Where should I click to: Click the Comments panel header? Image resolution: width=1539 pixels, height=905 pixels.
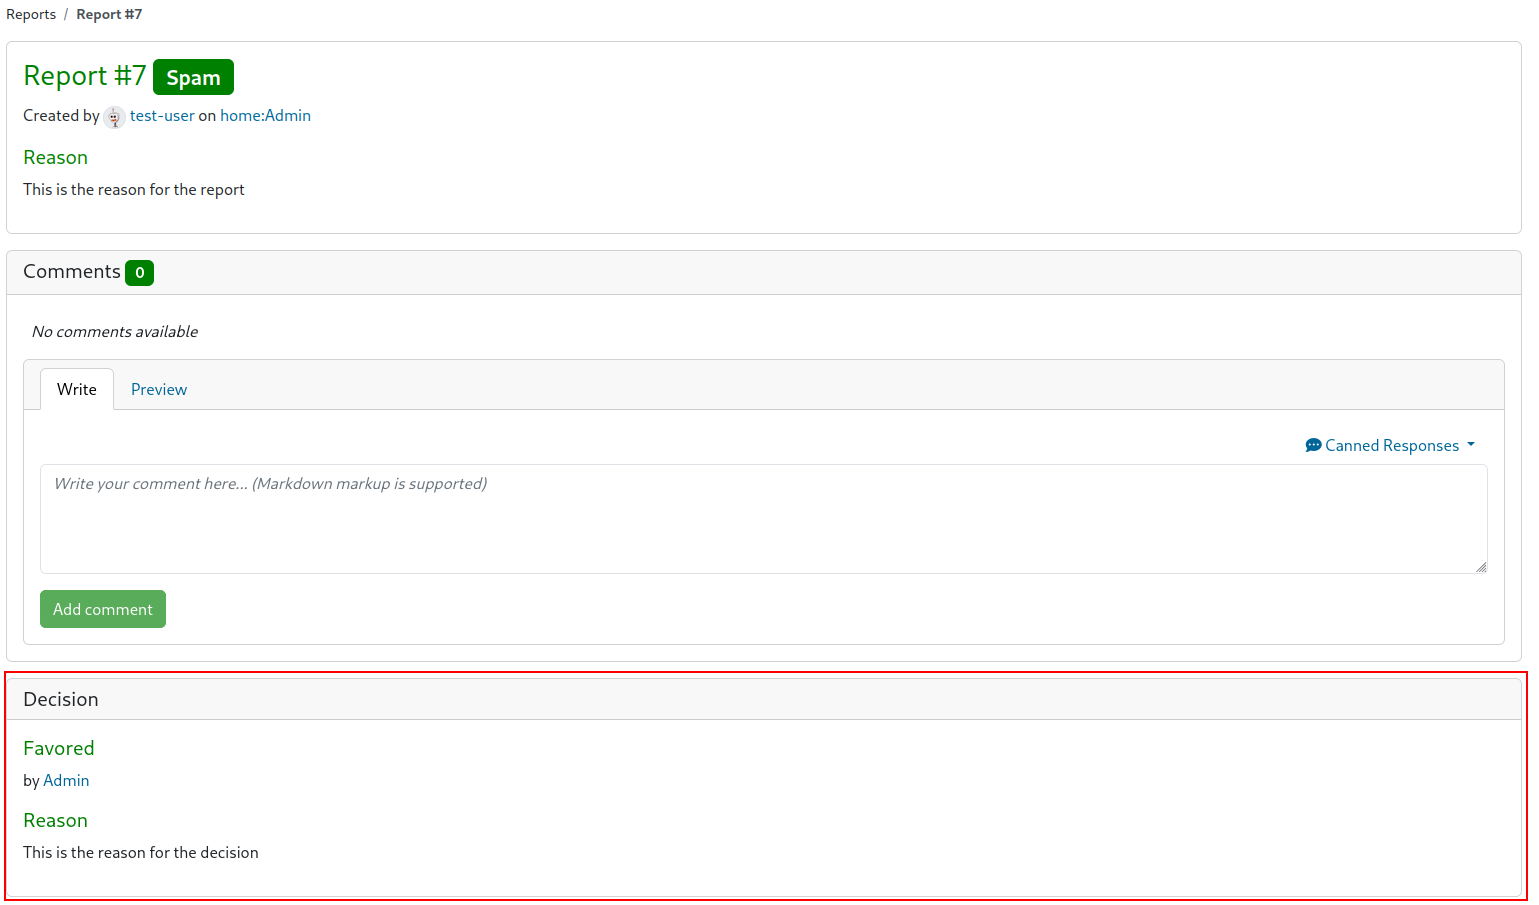pos(72,271)
